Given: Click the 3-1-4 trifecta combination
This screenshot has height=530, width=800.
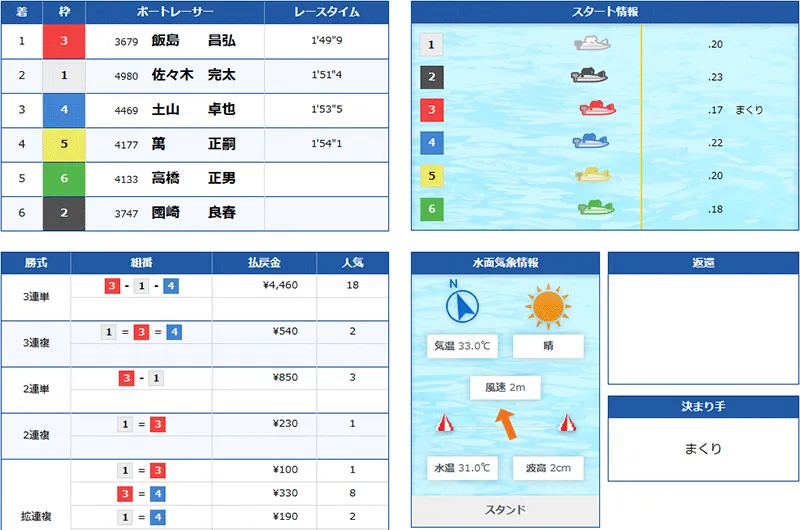Looking at the screenshot, I should 141,286.
